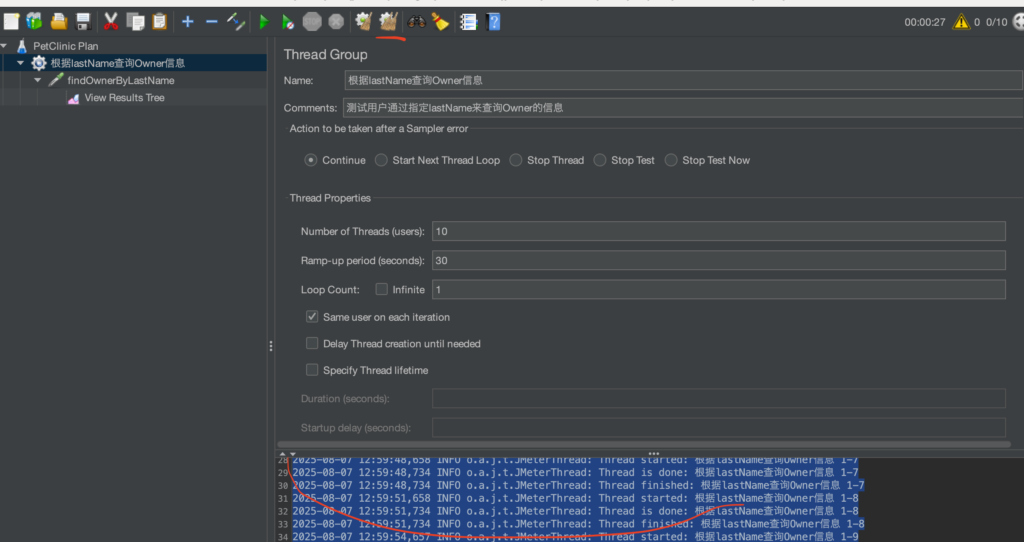Click the pipette icon of the findOwnerByLastName sampler
The width and height of the screenshot is (1024, 542).
click(56, 80)
